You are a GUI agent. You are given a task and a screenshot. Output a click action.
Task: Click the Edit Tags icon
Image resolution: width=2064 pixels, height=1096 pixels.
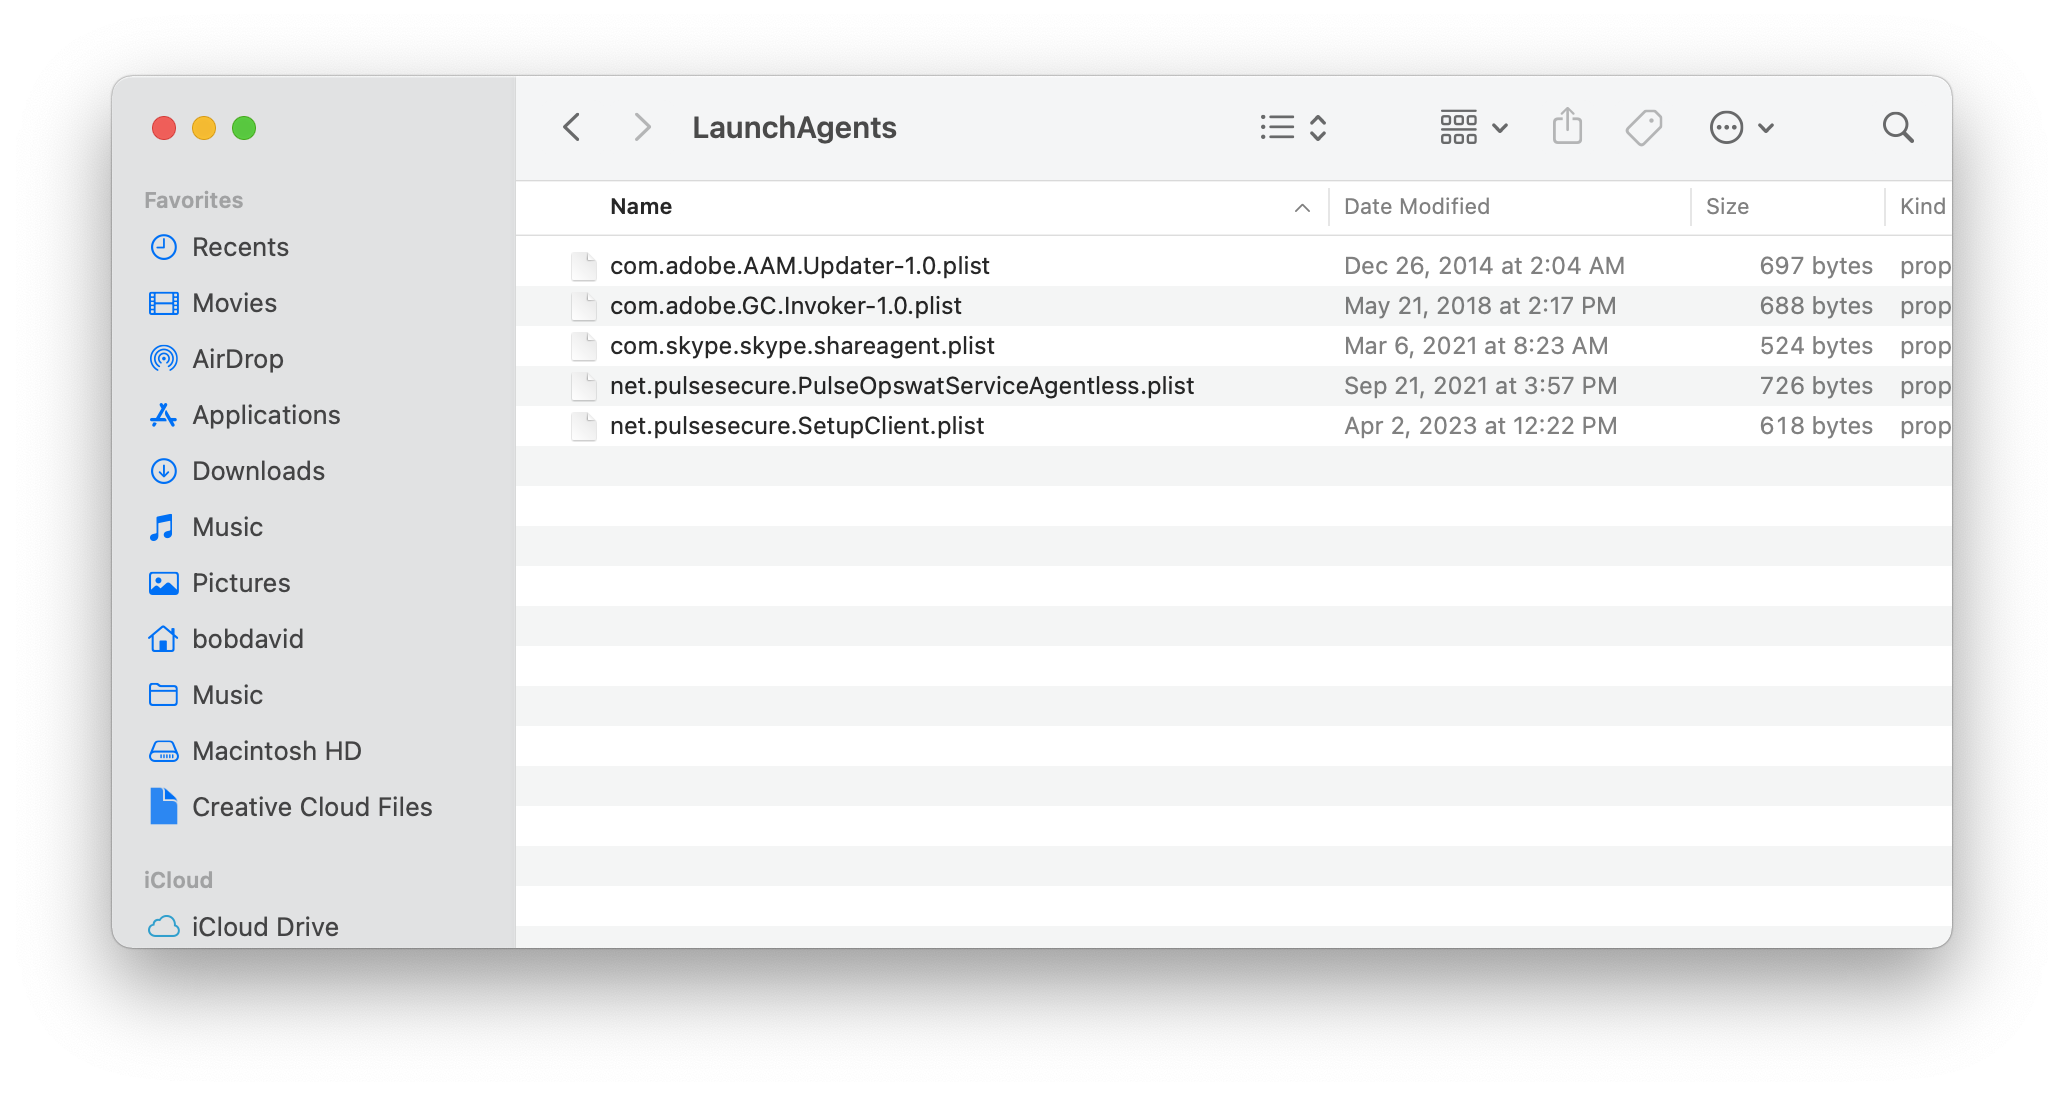pyautogui.click(x=1643, y=128)
